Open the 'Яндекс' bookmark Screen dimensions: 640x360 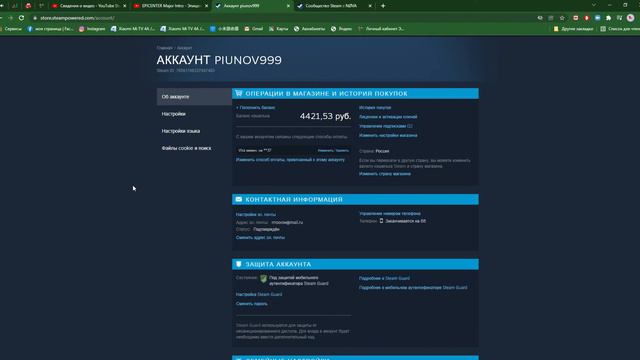coord(342,29)
